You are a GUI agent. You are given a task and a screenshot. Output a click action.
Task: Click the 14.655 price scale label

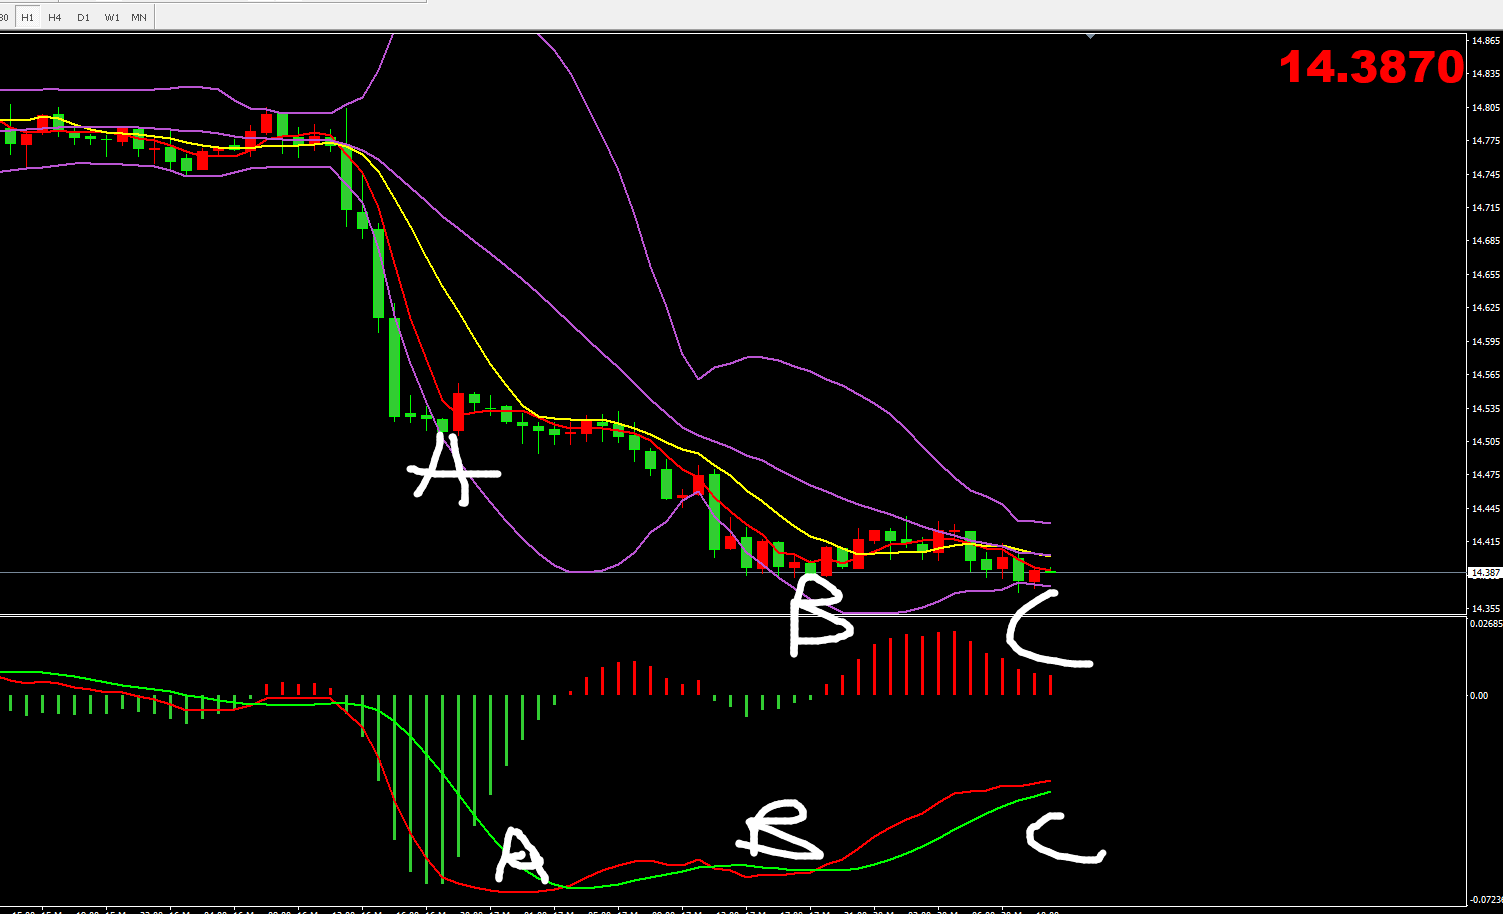click(1486, 275)
